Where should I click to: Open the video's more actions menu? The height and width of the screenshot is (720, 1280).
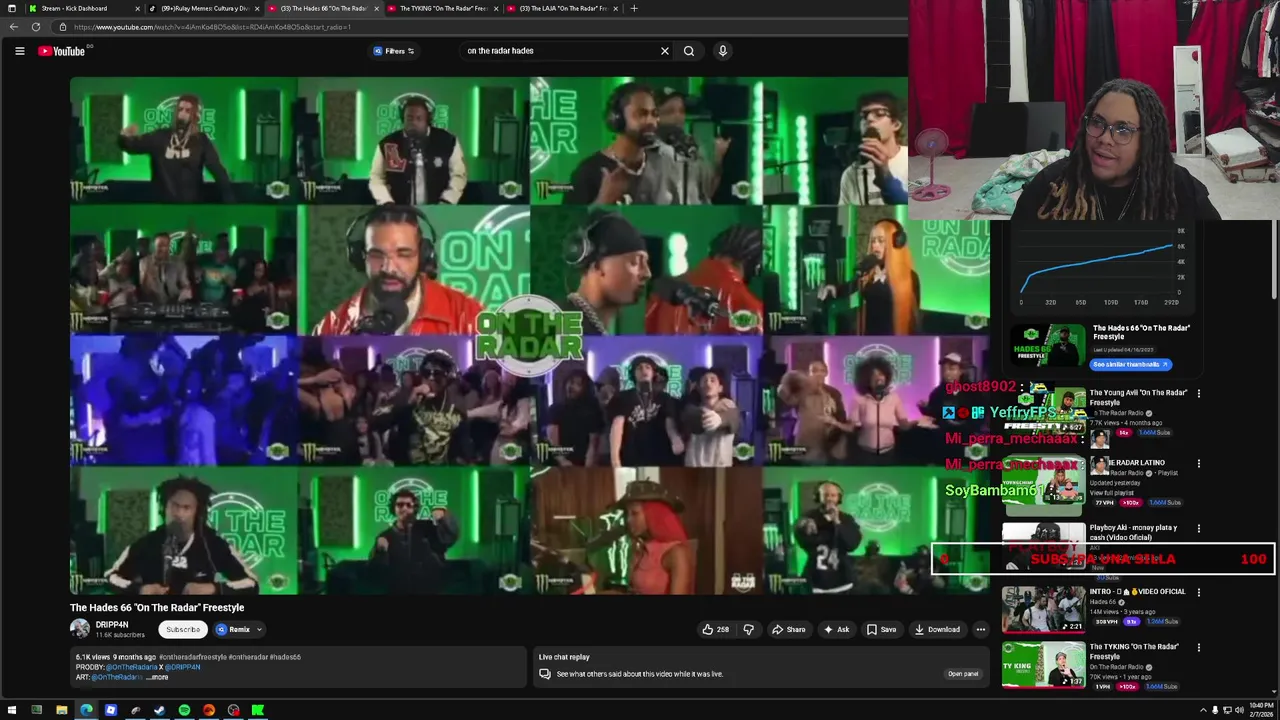tap(981, 629)
